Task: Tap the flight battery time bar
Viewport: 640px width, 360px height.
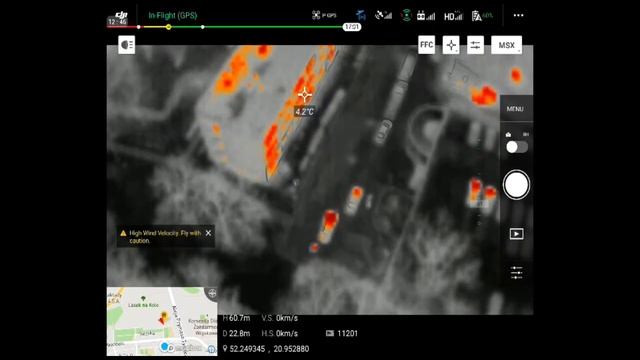Action: [234, 27]
